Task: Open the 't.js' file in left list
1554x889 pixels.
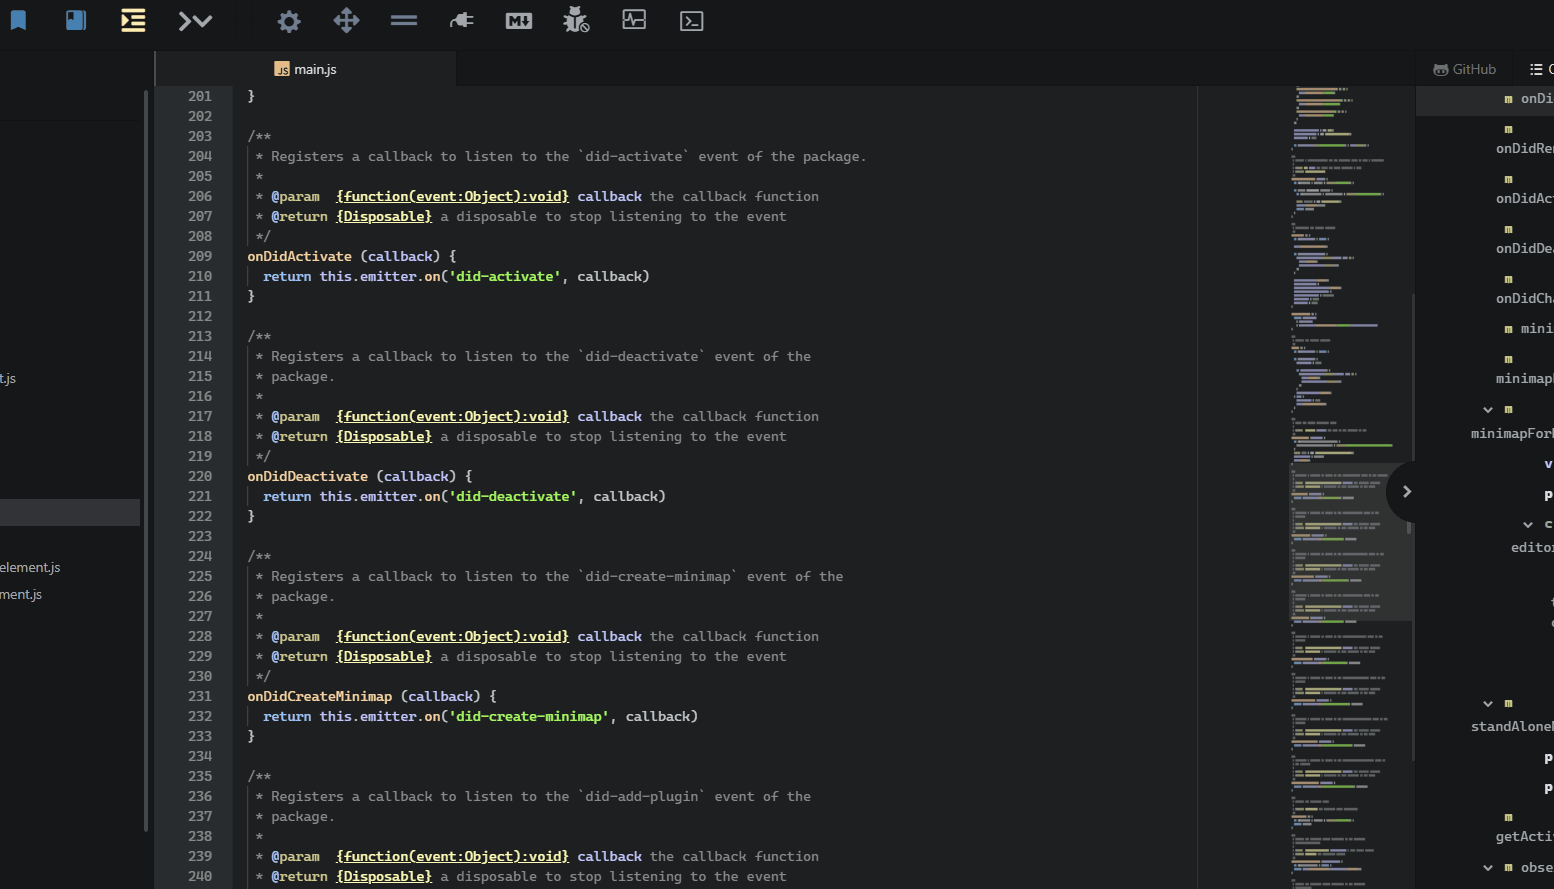Action: coord(8,378)
